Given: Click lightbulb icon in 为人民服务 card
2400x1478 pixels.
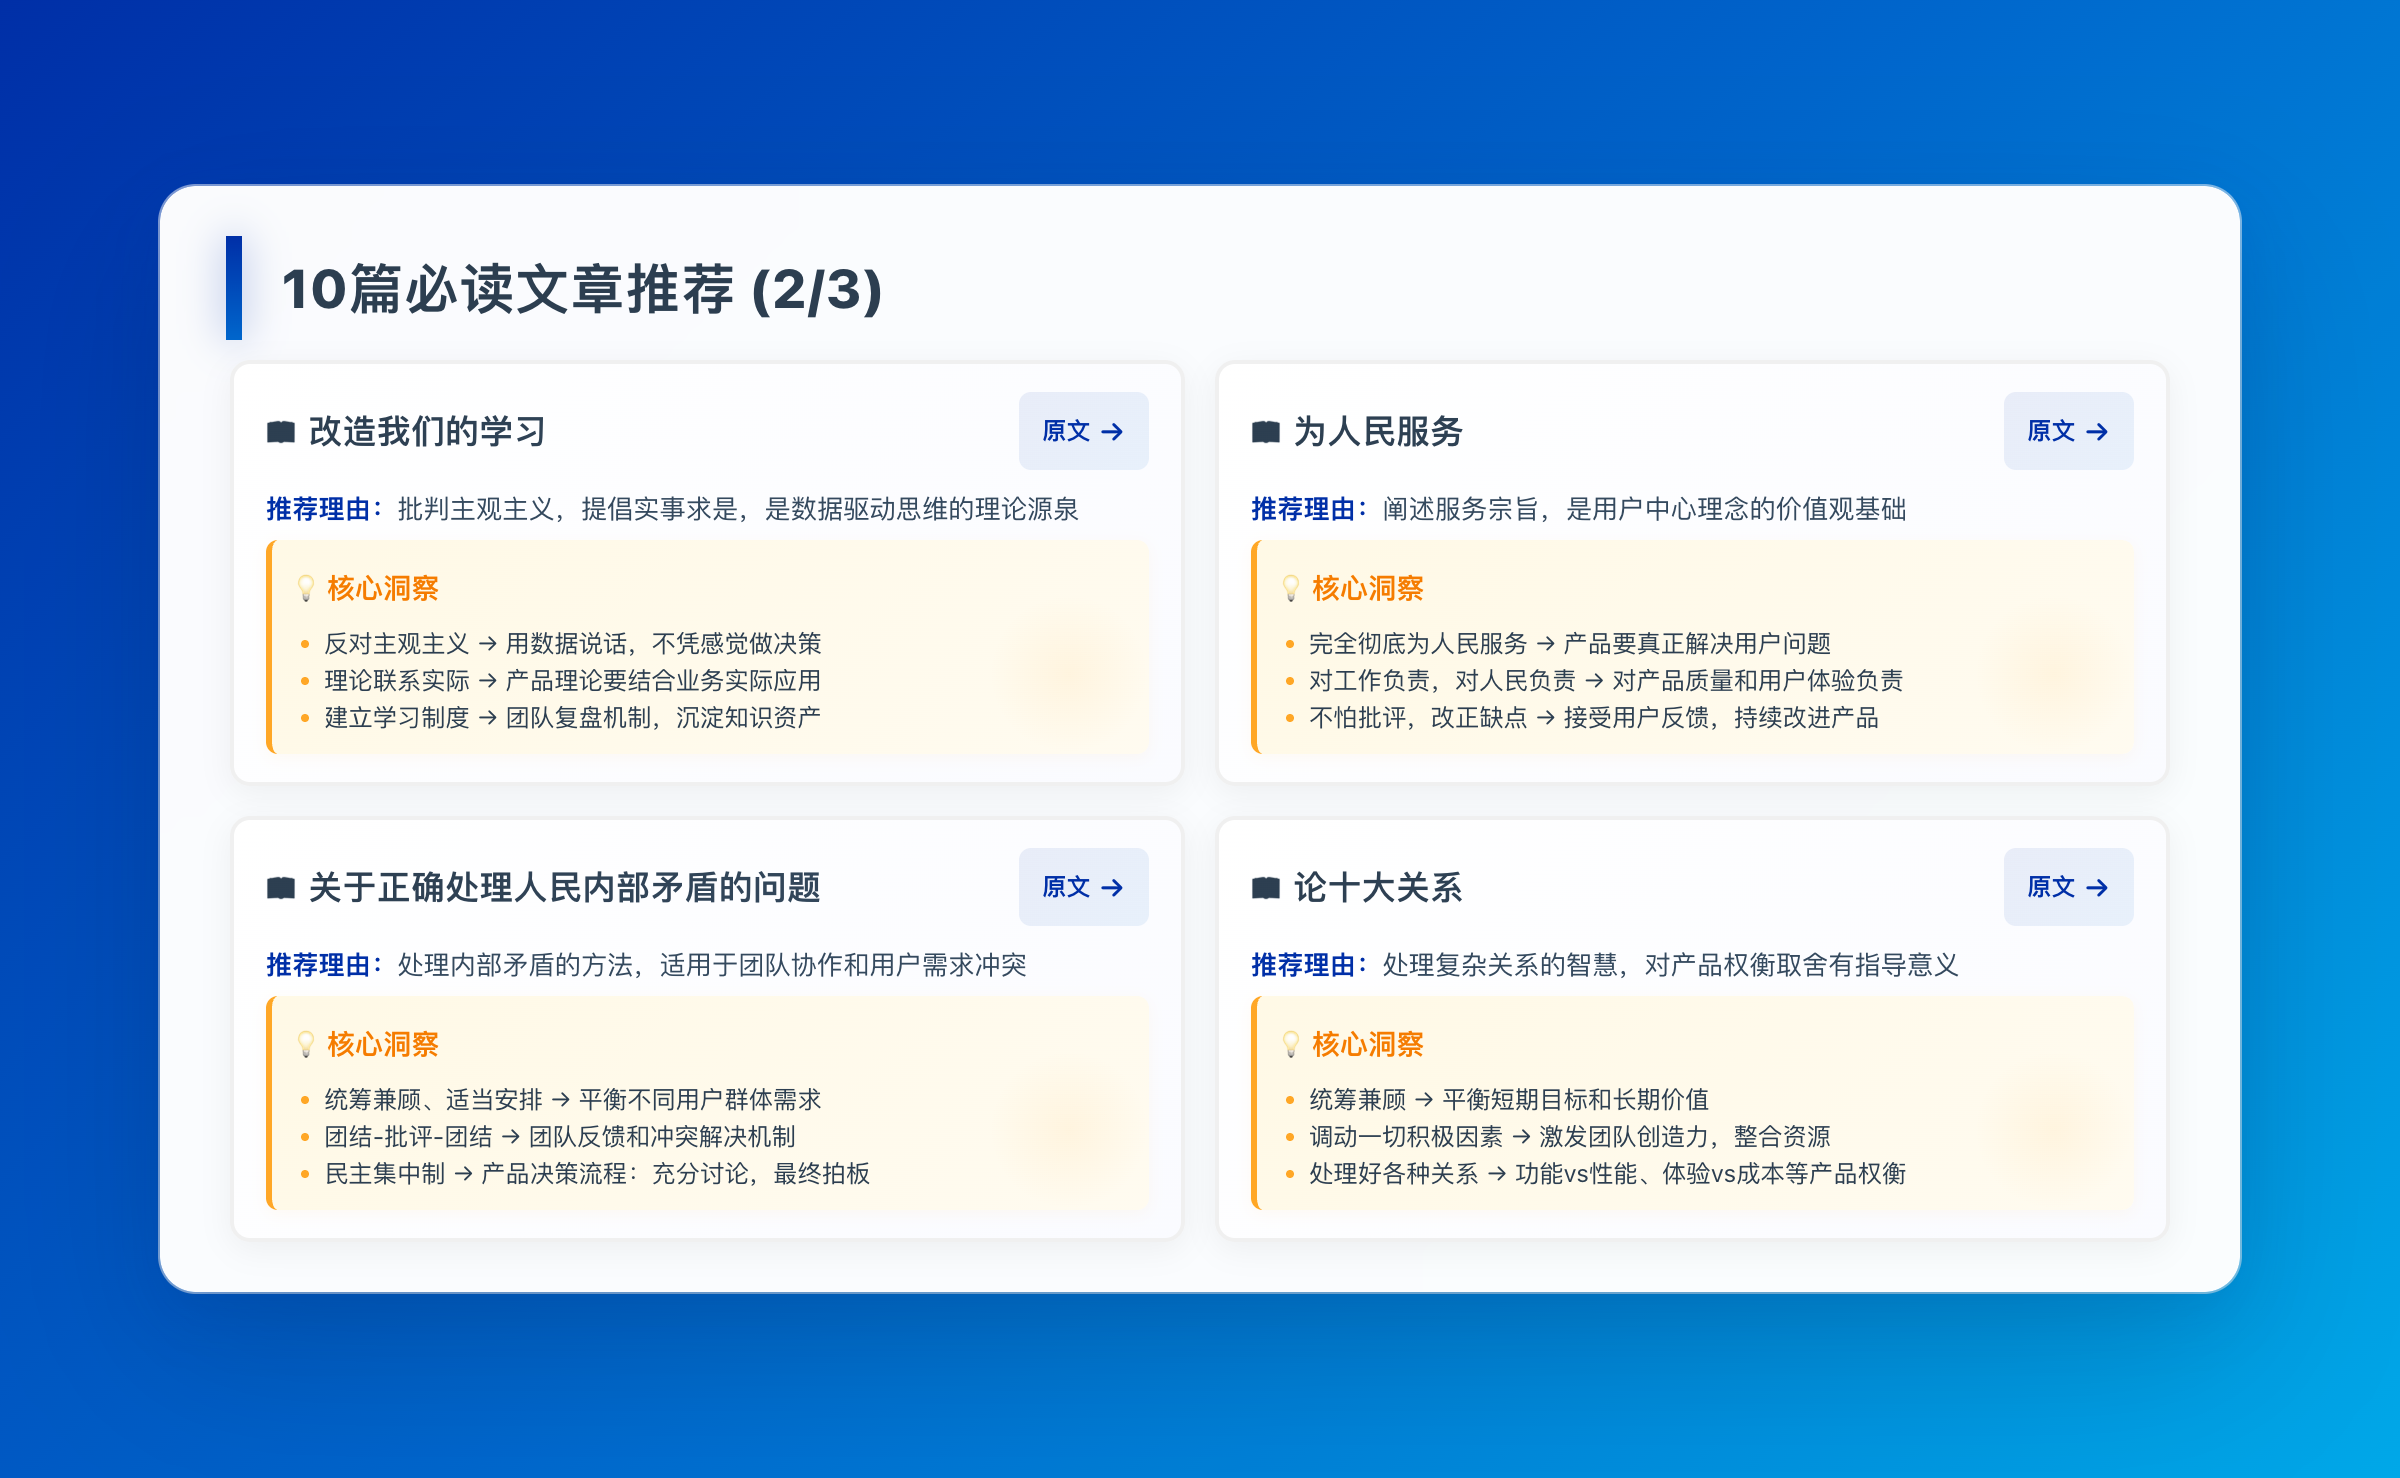Looking at the screenshot, I should [x=1291, y=589].
